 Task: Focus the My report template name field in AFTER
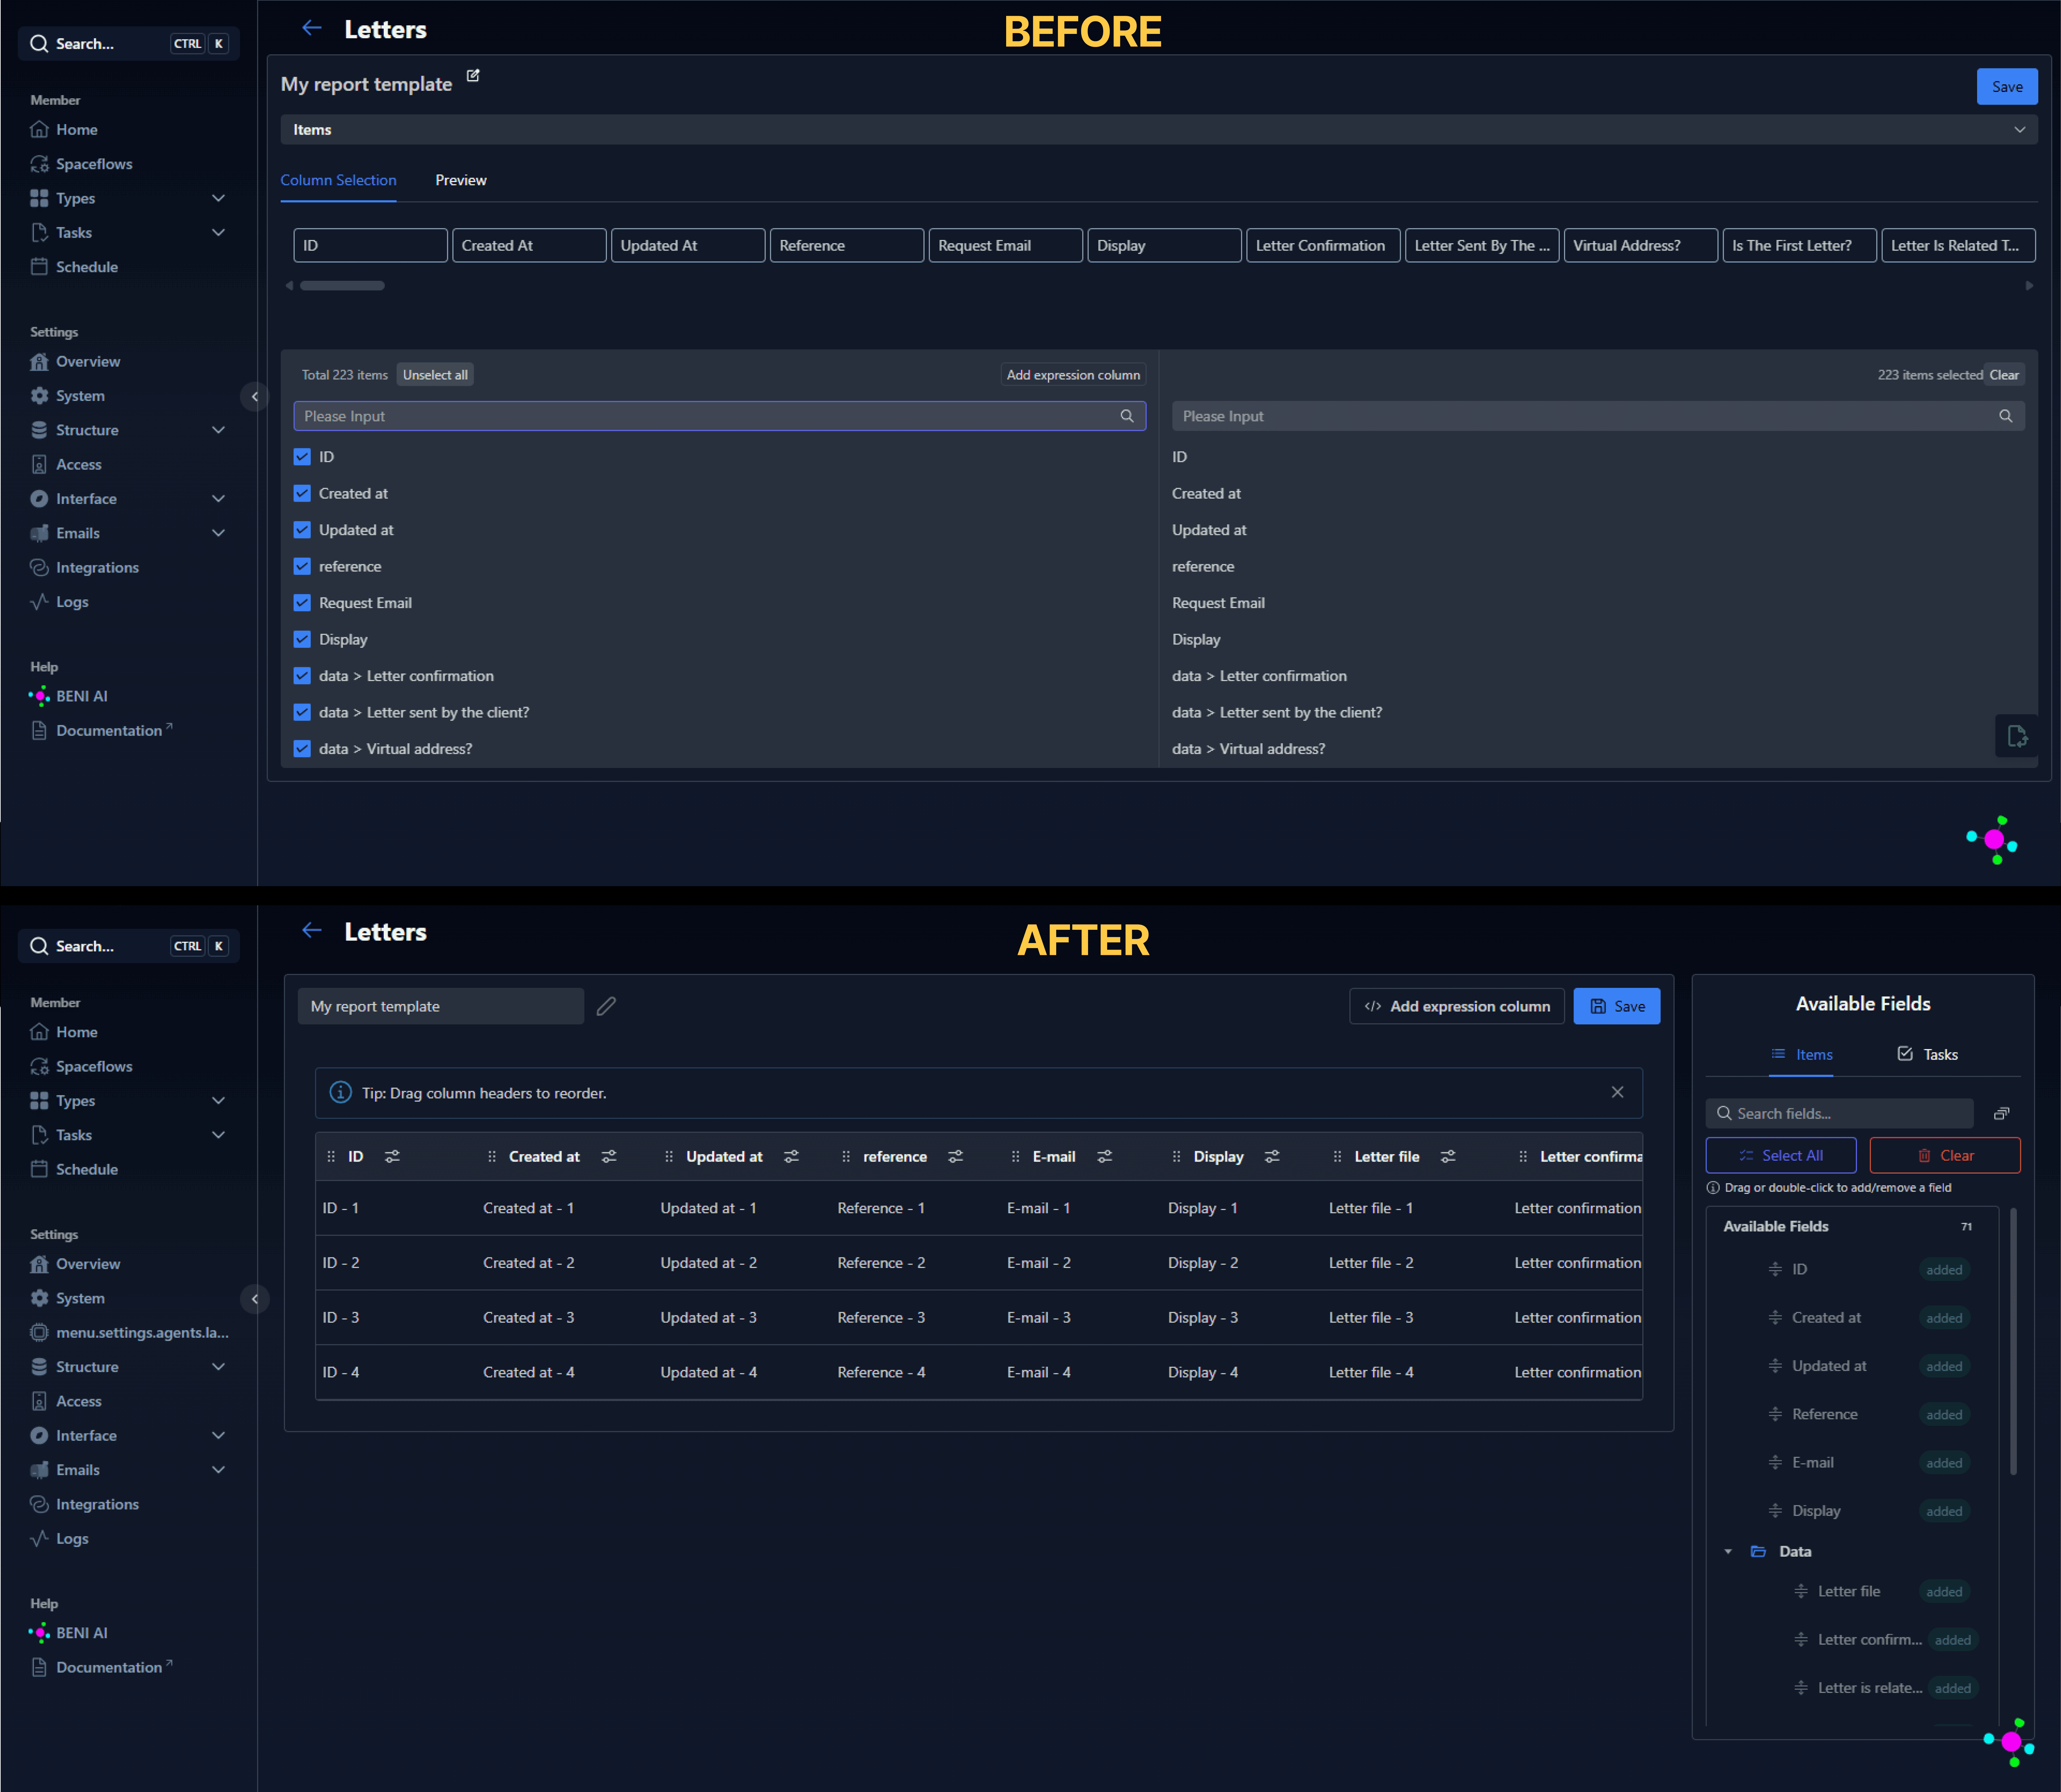441,1006
